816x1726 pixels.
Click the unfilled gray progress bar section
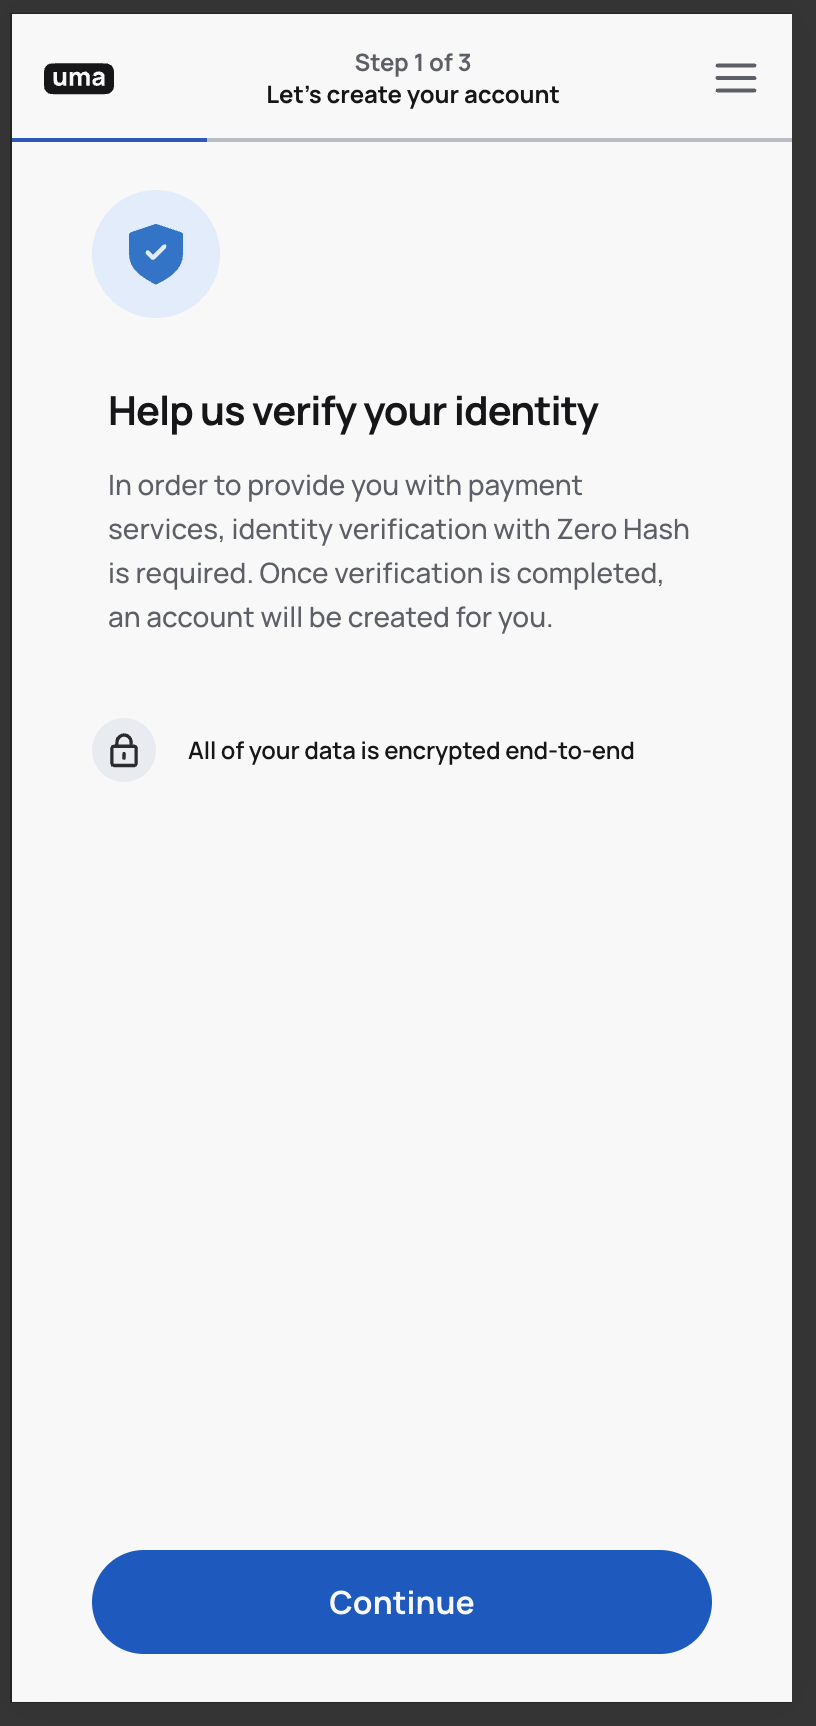pos(499,140)
